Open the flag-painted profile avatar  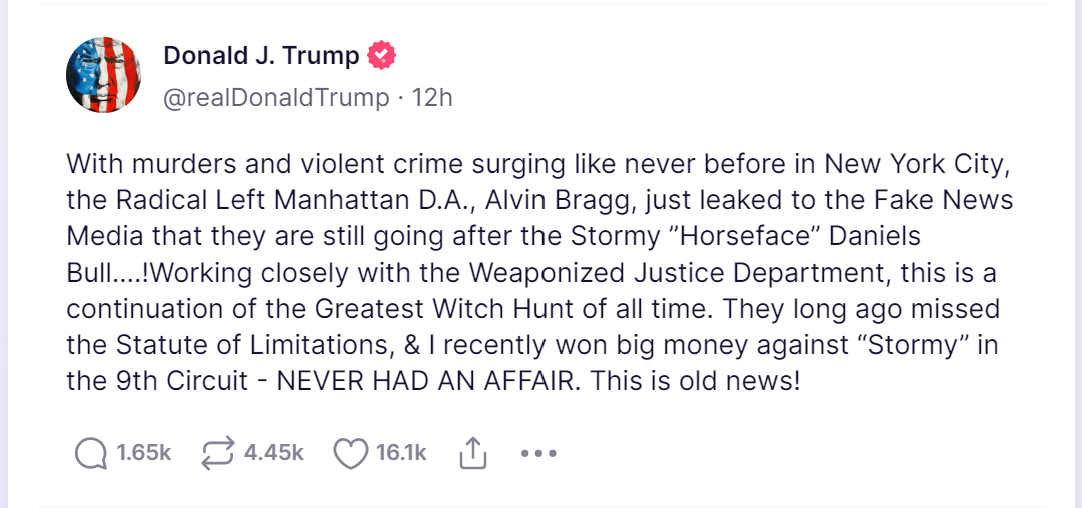101,76
